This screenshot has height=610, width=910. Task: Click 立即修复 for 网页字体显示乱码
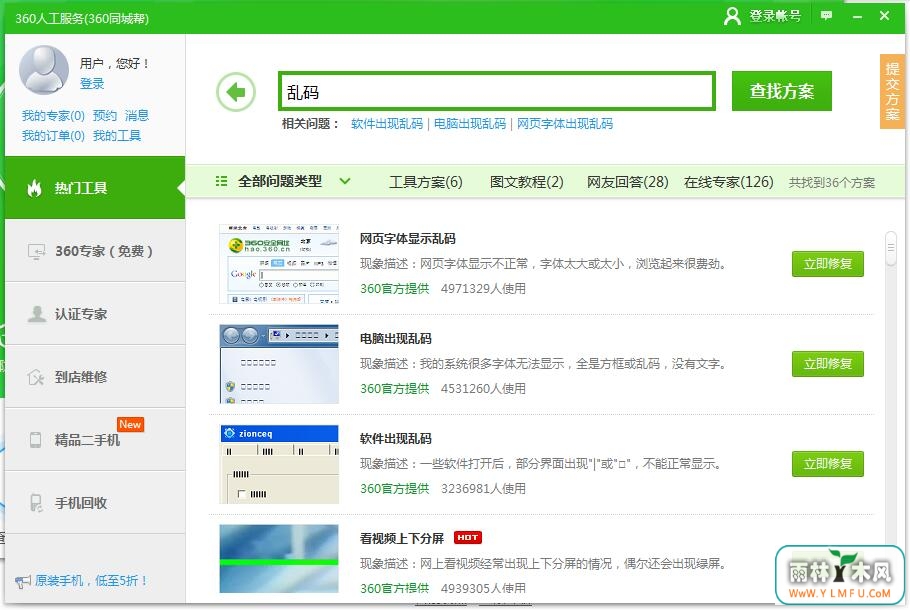(828, 264)
